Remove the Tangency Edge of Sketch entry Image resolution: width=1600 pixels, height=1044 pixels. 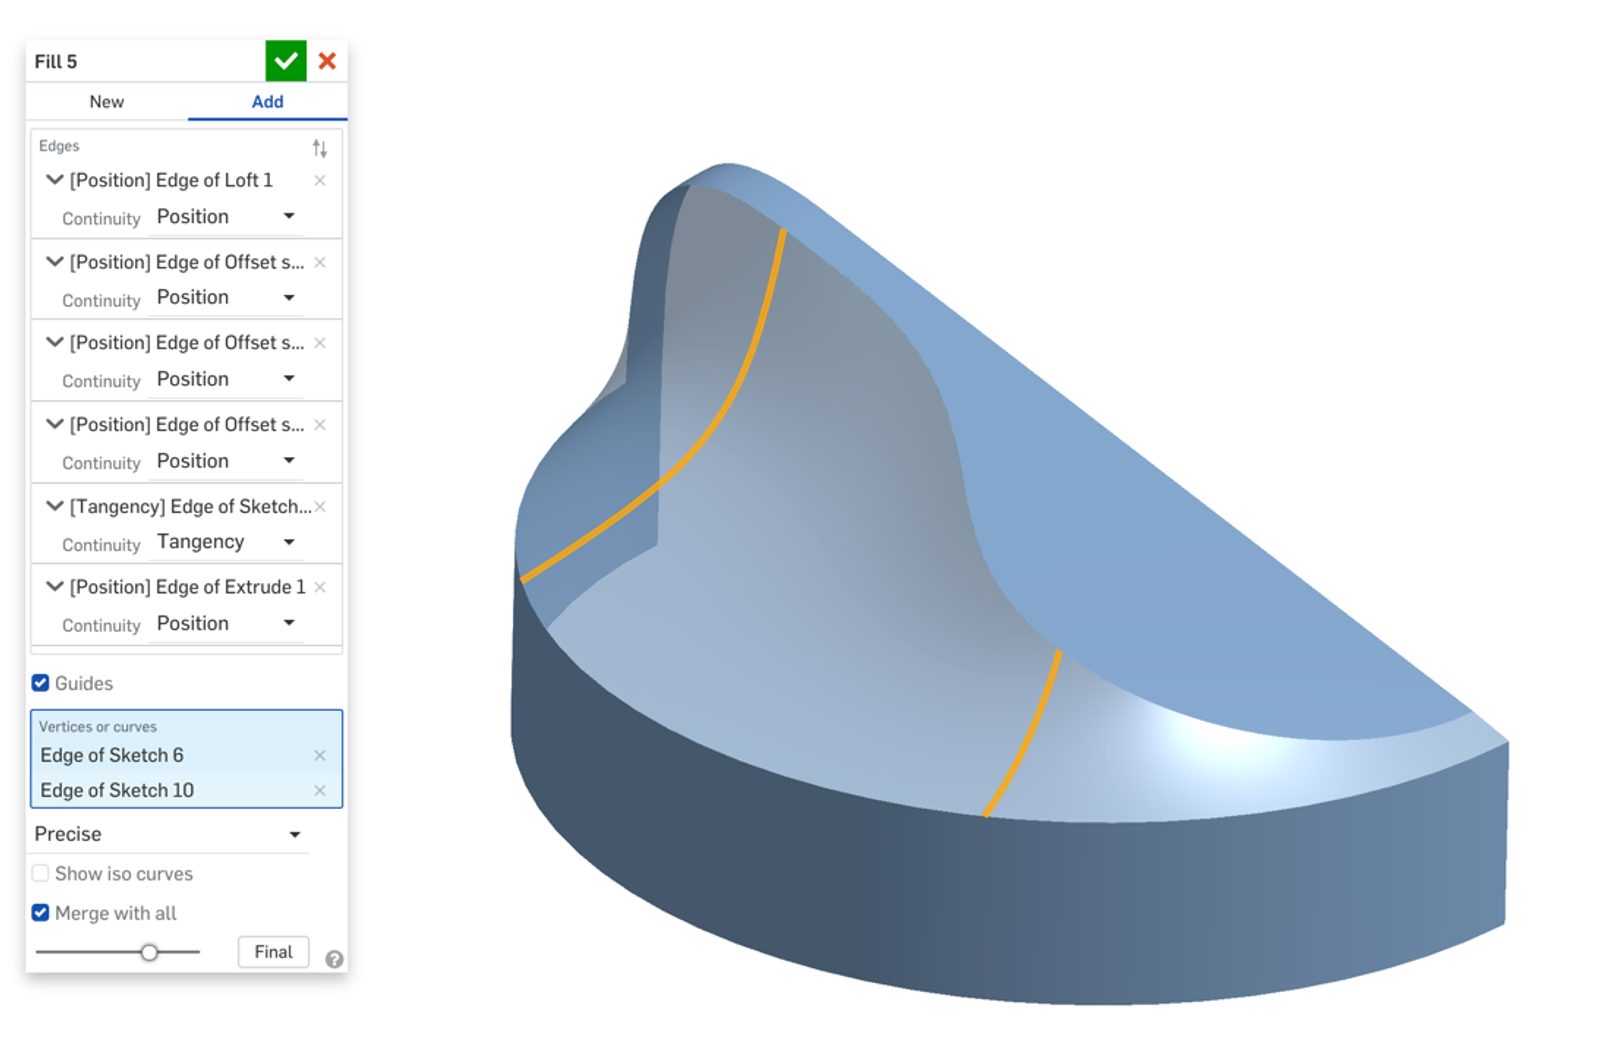pos(320,507)
